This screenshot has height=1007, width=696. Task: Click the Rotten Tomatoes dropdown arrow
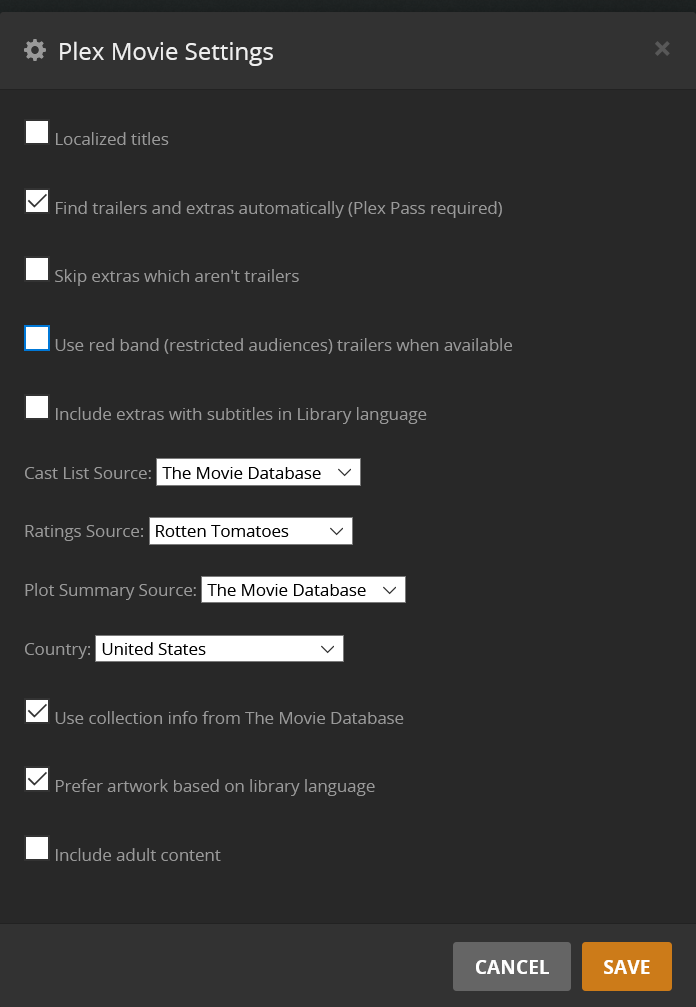(x=337, y=531)
